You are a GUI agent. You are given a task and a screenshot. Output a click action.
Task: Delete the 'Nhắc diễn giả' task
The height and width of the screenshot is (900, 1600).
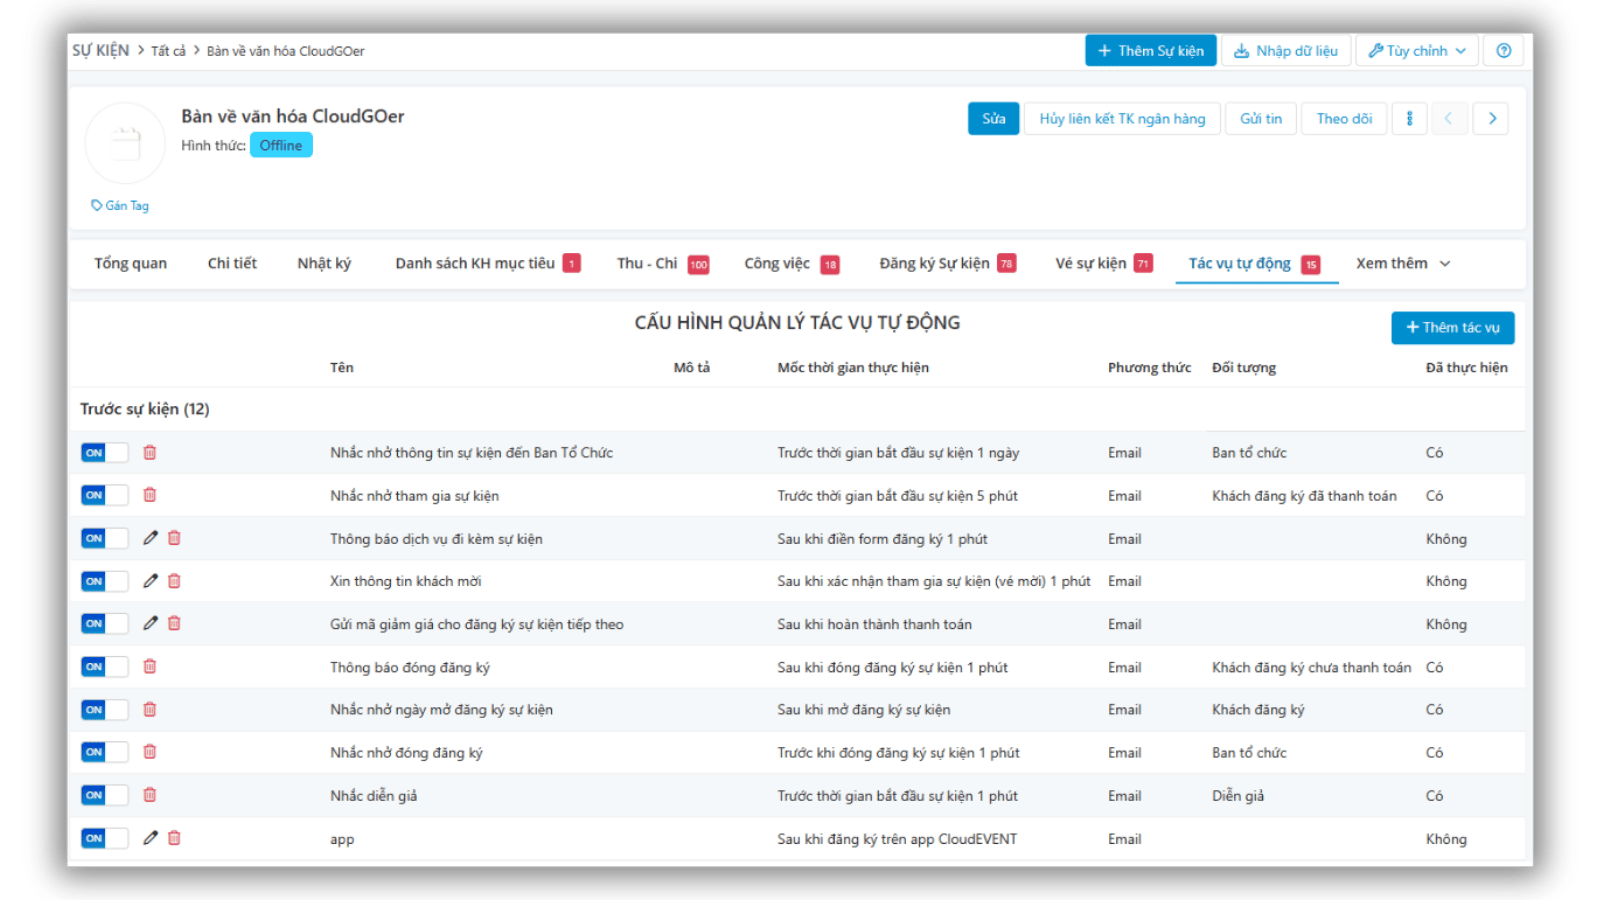150,795
